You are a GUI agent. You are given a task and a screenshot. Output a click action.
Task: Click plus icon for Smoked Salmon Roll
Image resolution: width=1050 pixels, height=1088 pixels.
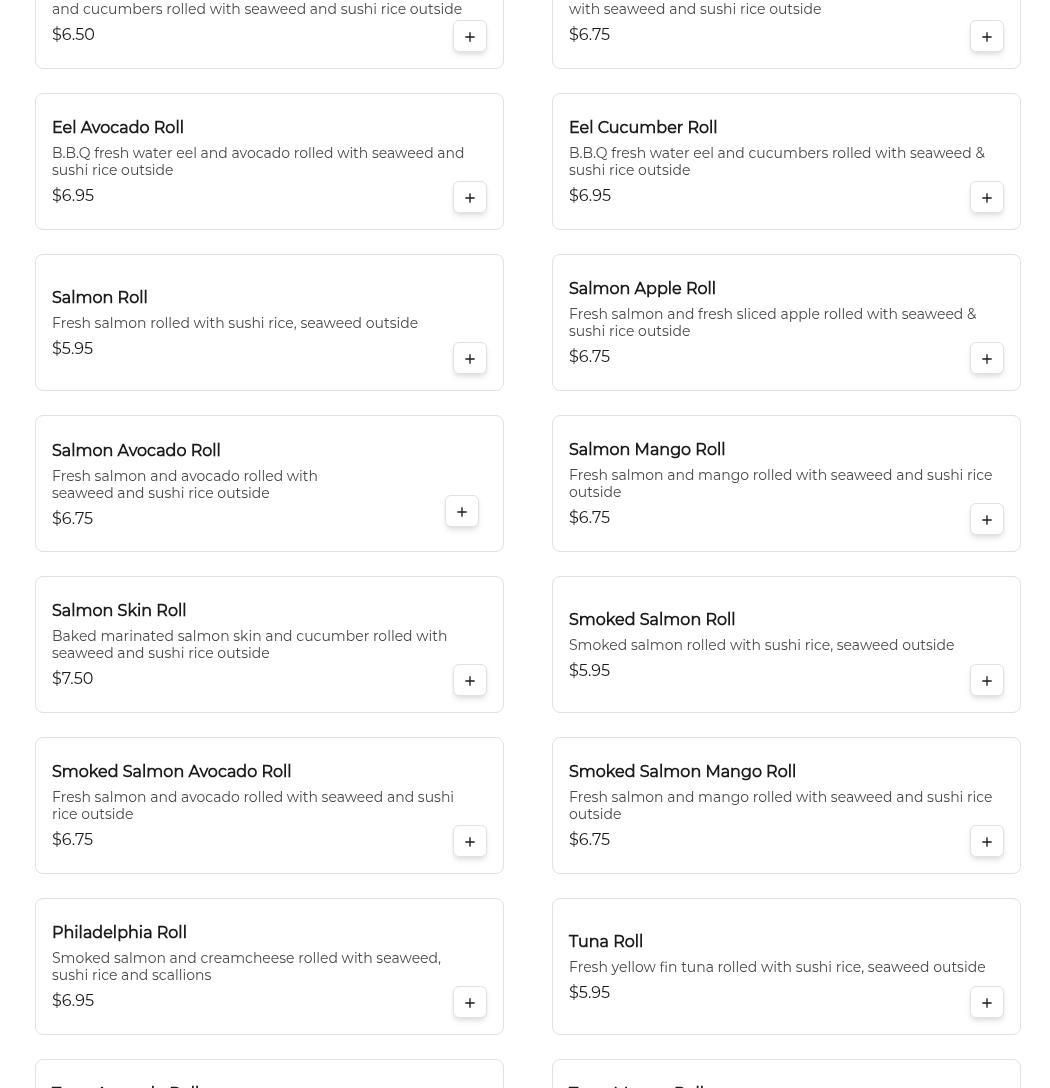point(987,680)
